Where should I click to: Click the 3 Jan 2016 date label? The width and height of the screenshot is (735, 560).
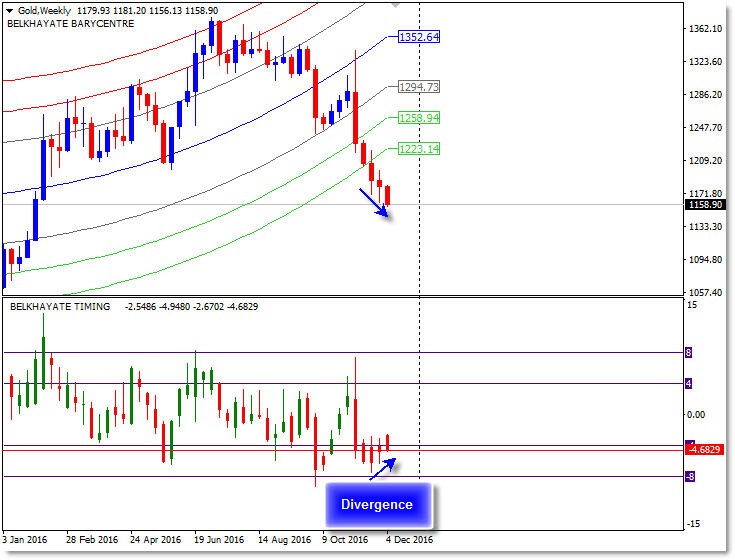[x=25, y=539]
